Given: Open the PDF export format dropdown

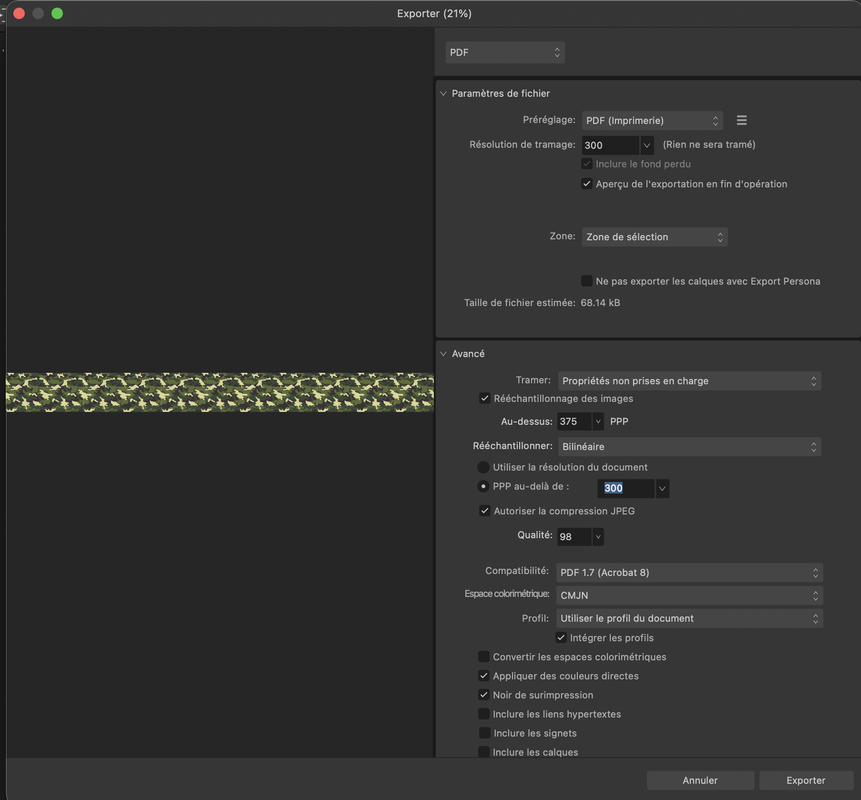Looking at the screenshot, I should 505,52.
